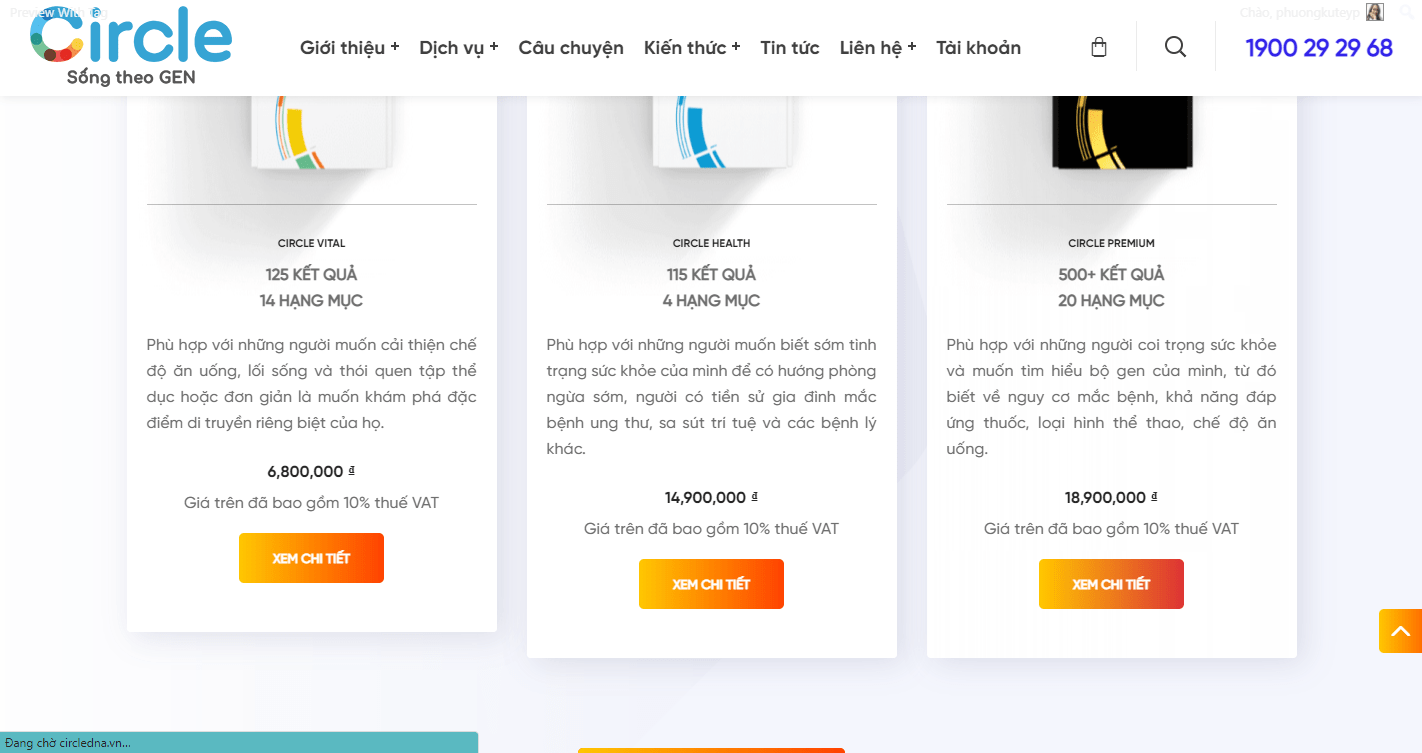Click the scroll-to-top arrow button

point(1400,631)
